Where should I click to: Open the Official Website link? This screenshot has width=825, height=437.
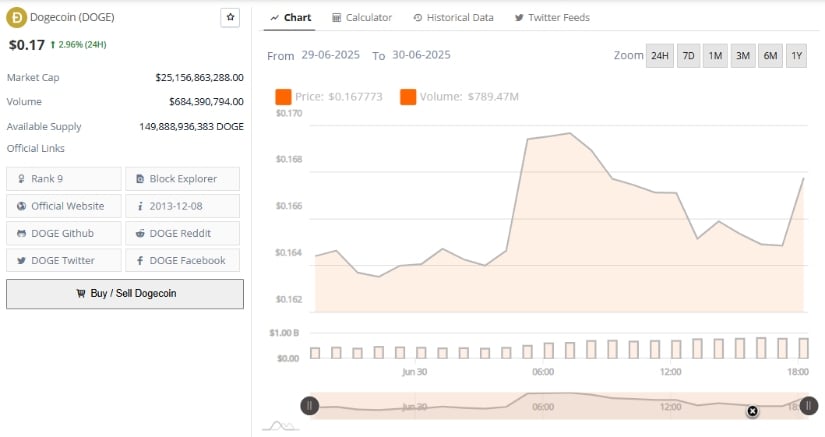(x=64, y=206)
